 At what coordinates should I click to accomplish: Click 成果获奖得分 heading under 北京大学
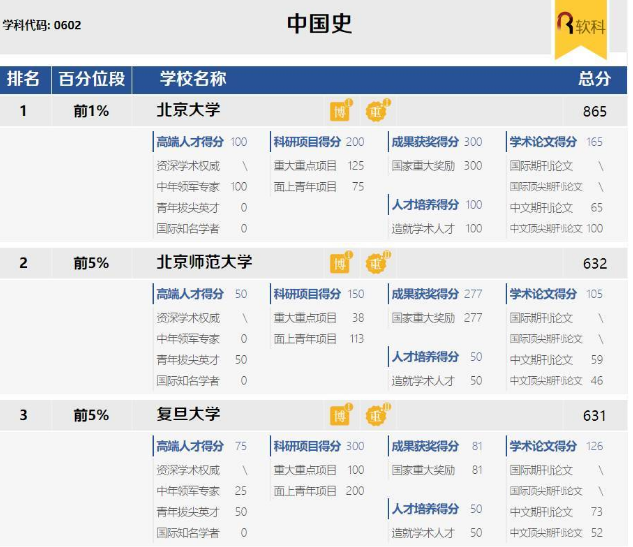point(425,142)
